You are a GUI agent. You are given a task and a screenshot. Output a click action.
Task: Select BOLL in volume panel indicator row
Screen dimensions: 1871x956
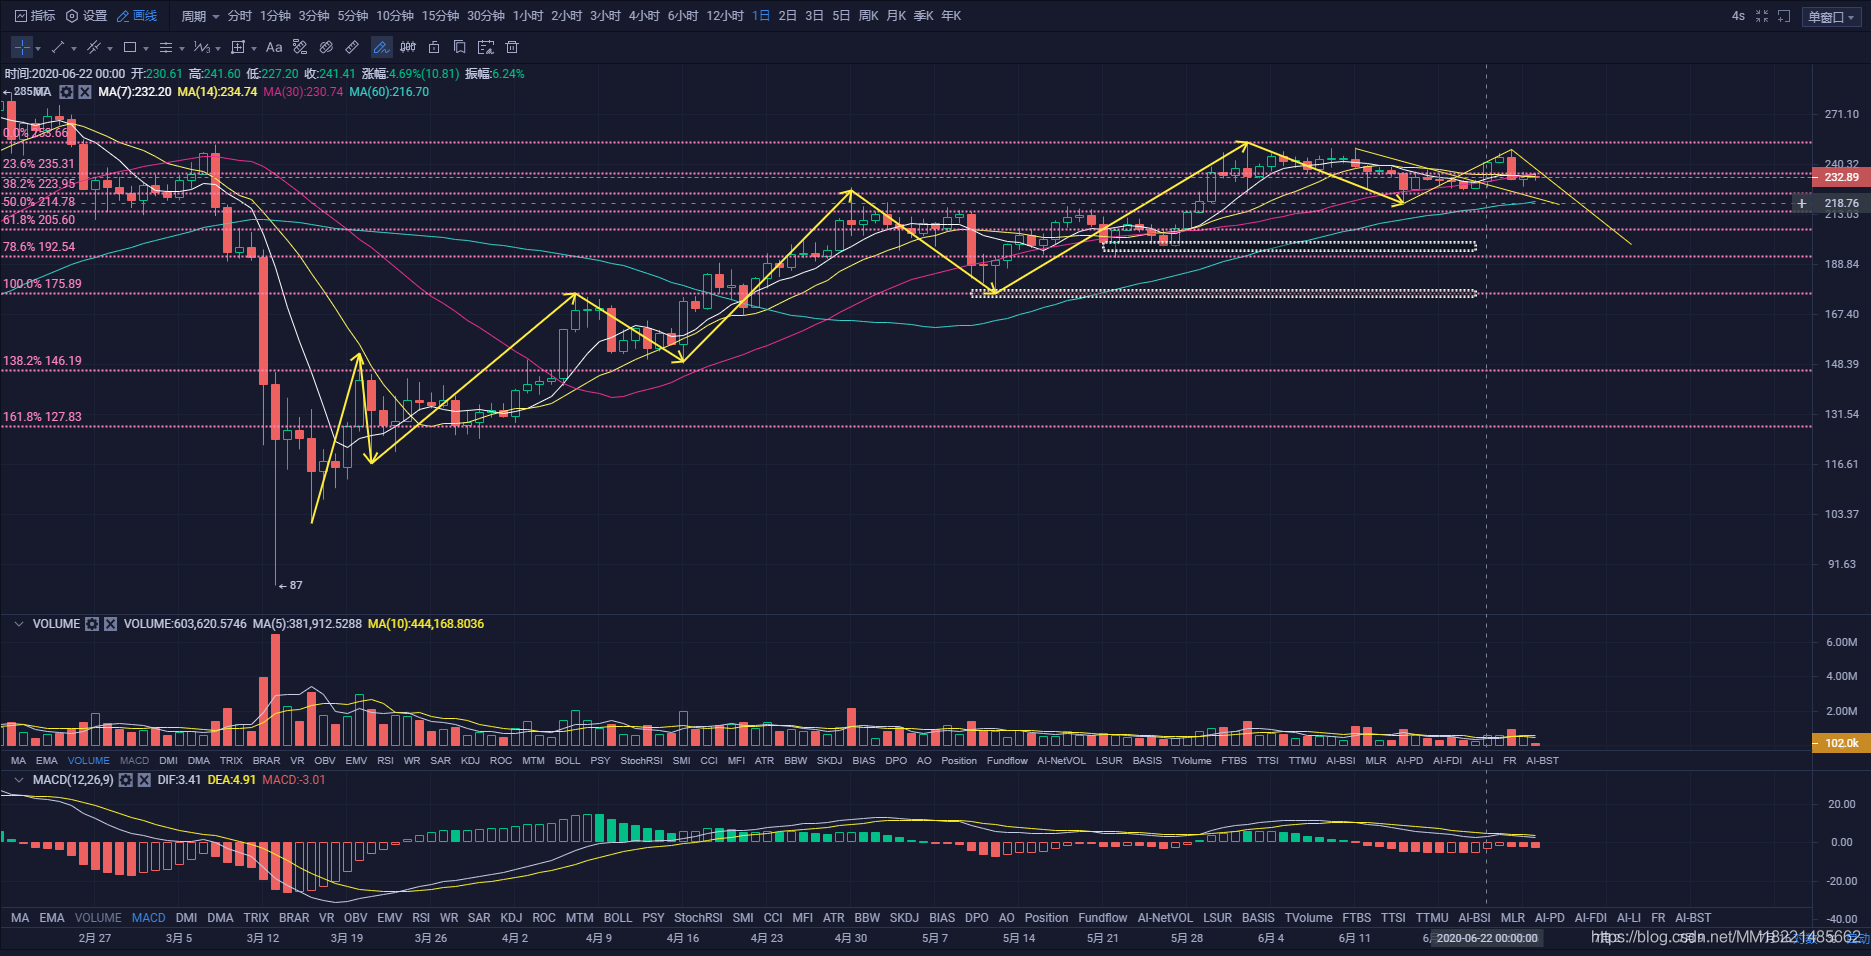(567, 761)
